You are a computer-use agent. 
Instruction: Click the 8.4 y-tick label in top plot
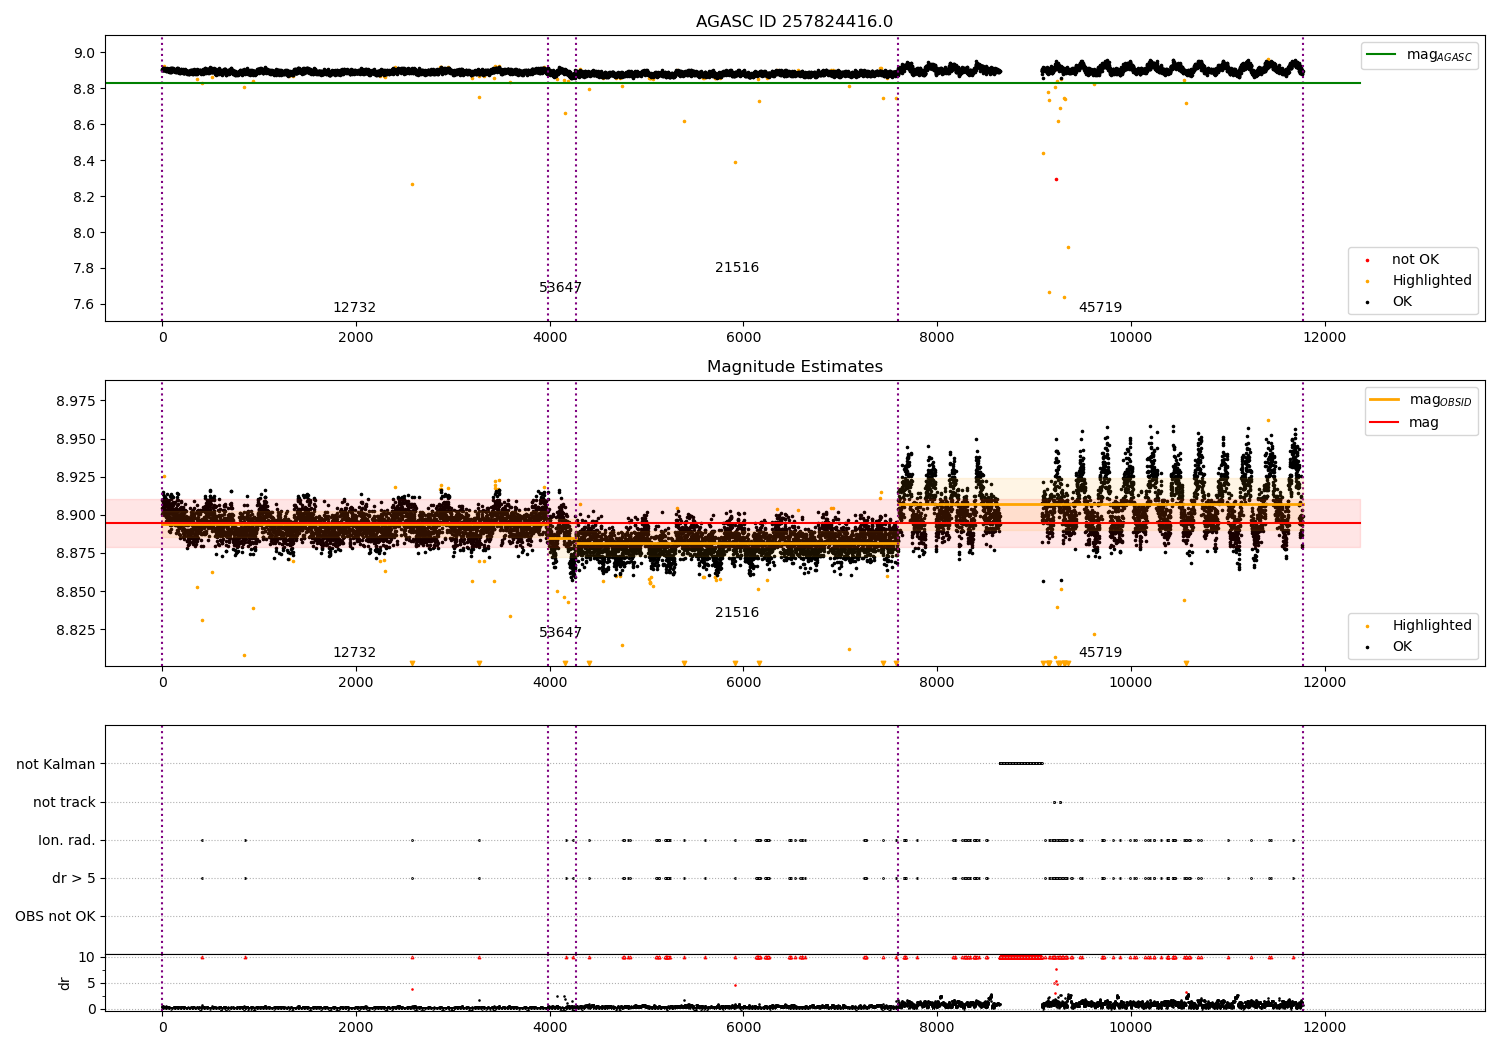click(x=84, y=161)
